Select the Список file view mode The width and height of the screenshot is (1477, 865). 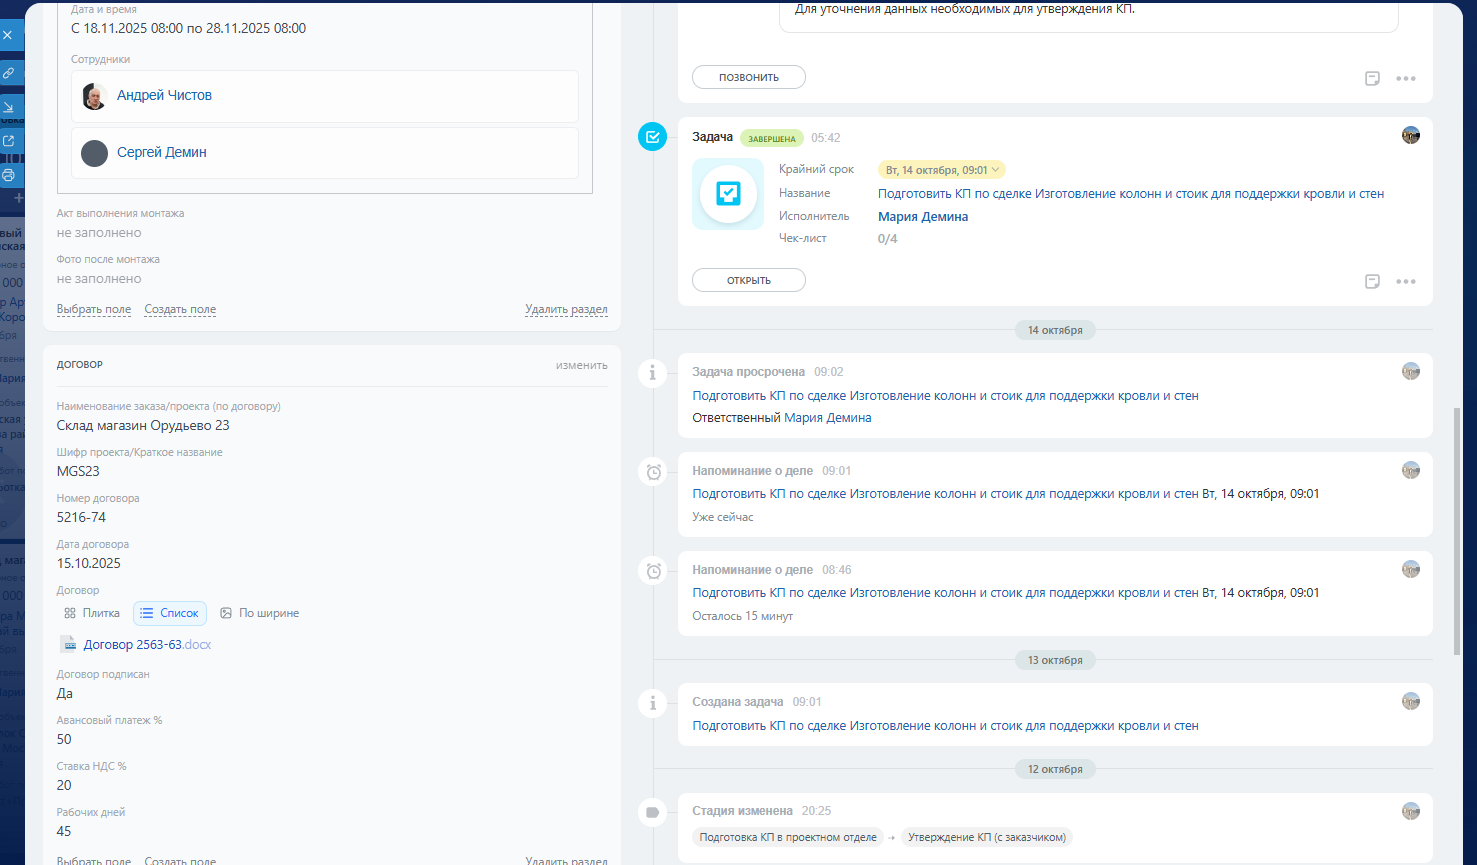pos(170,613)
